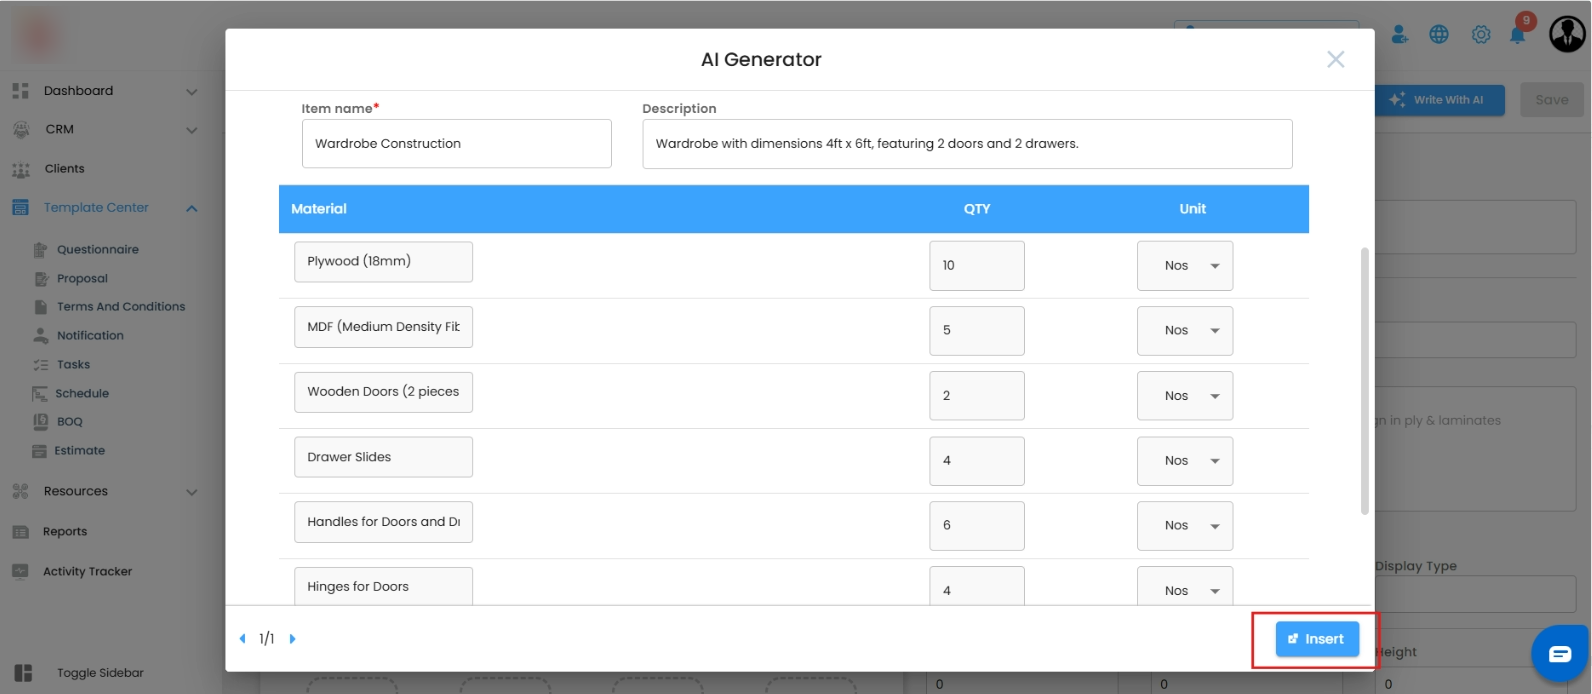The height and width of the screenshot is (694, 1592).
Task: Click the user profile avatar
Action: [1567, 34]
